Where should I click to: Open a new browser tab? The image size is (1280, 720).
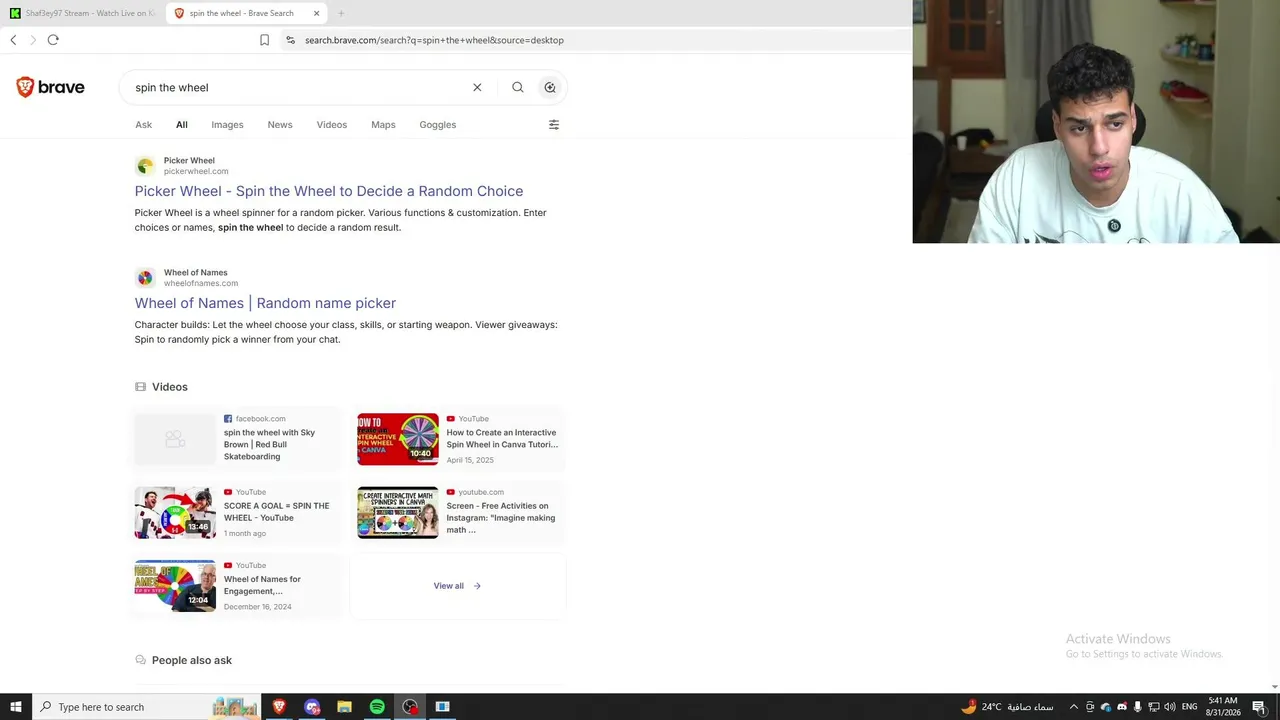(341, 13)
